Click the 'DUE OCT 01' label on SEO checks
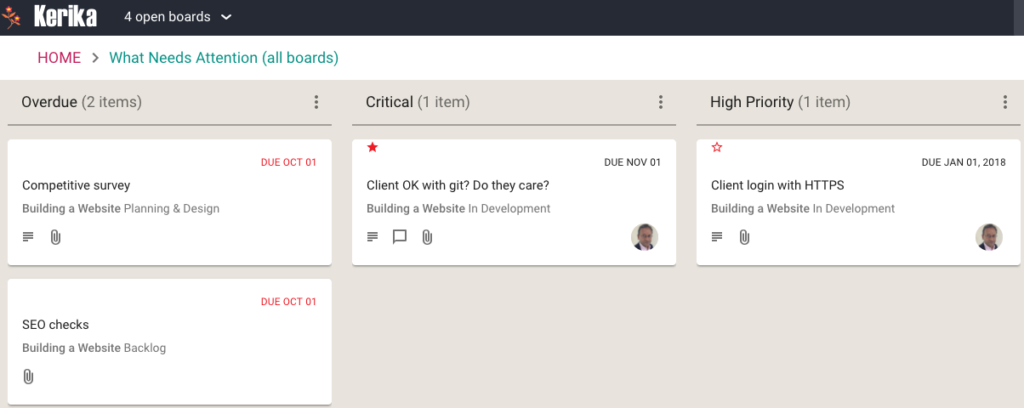 coord(288,302)
